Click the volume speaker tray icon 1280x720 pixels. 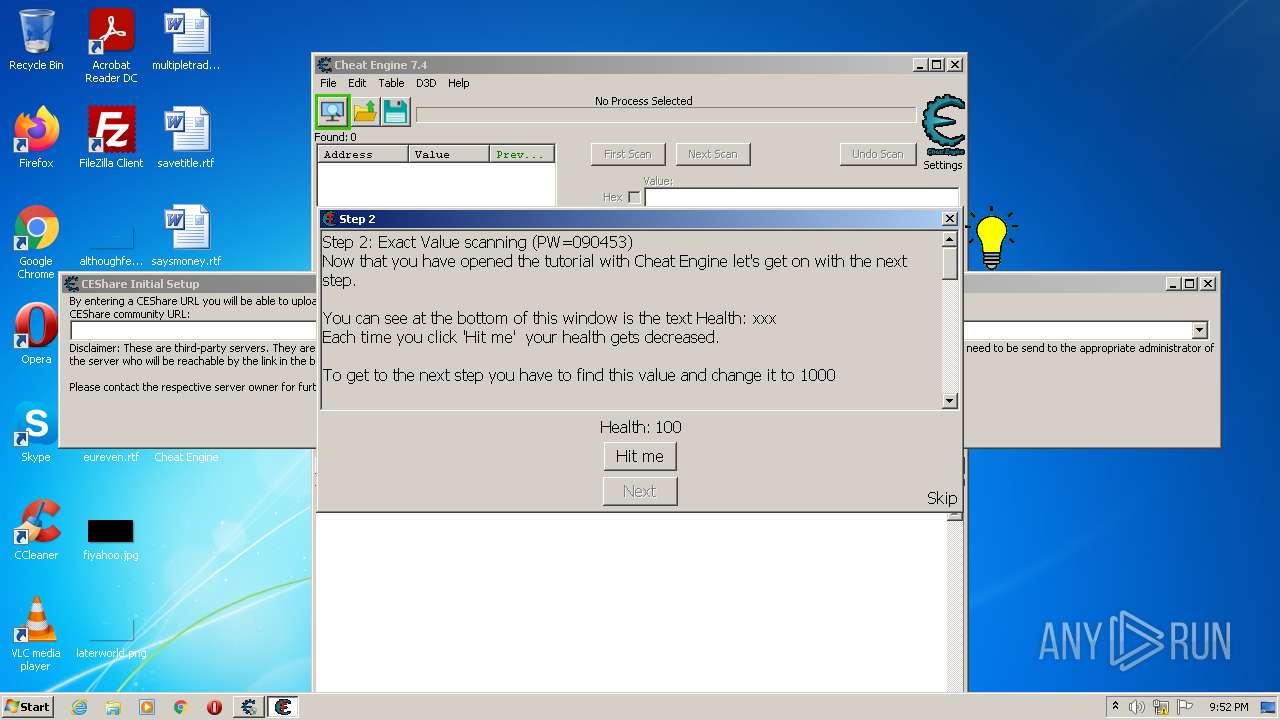[x=1137, y=707]
